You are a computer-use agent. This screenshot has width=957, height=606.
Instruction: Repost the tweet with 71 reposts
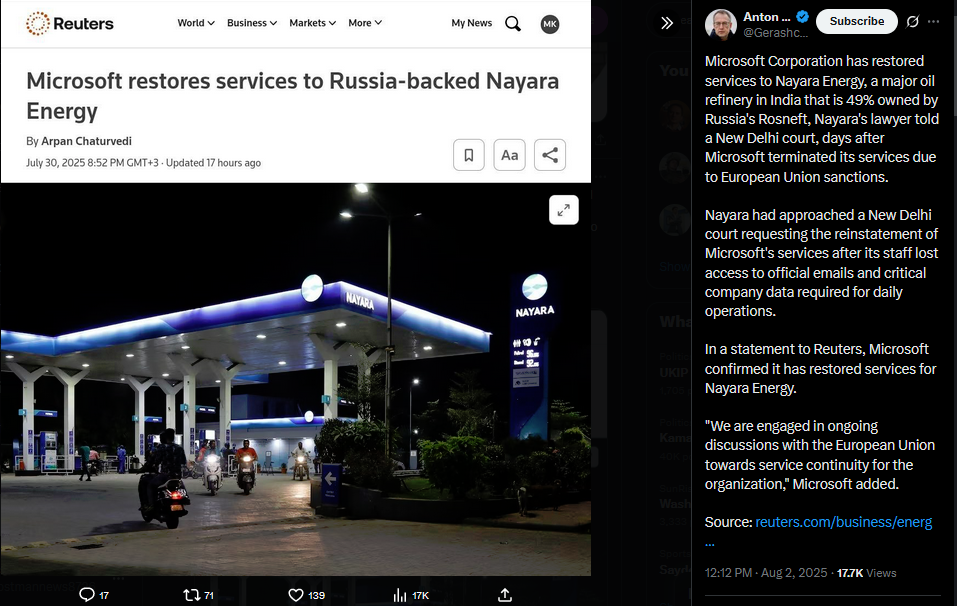tap(192, 594)
